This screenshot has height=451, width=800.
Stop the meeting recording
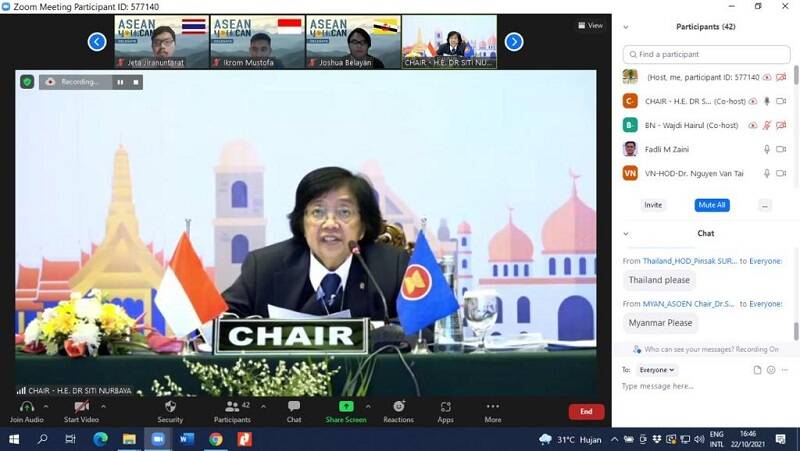(136, 82)
